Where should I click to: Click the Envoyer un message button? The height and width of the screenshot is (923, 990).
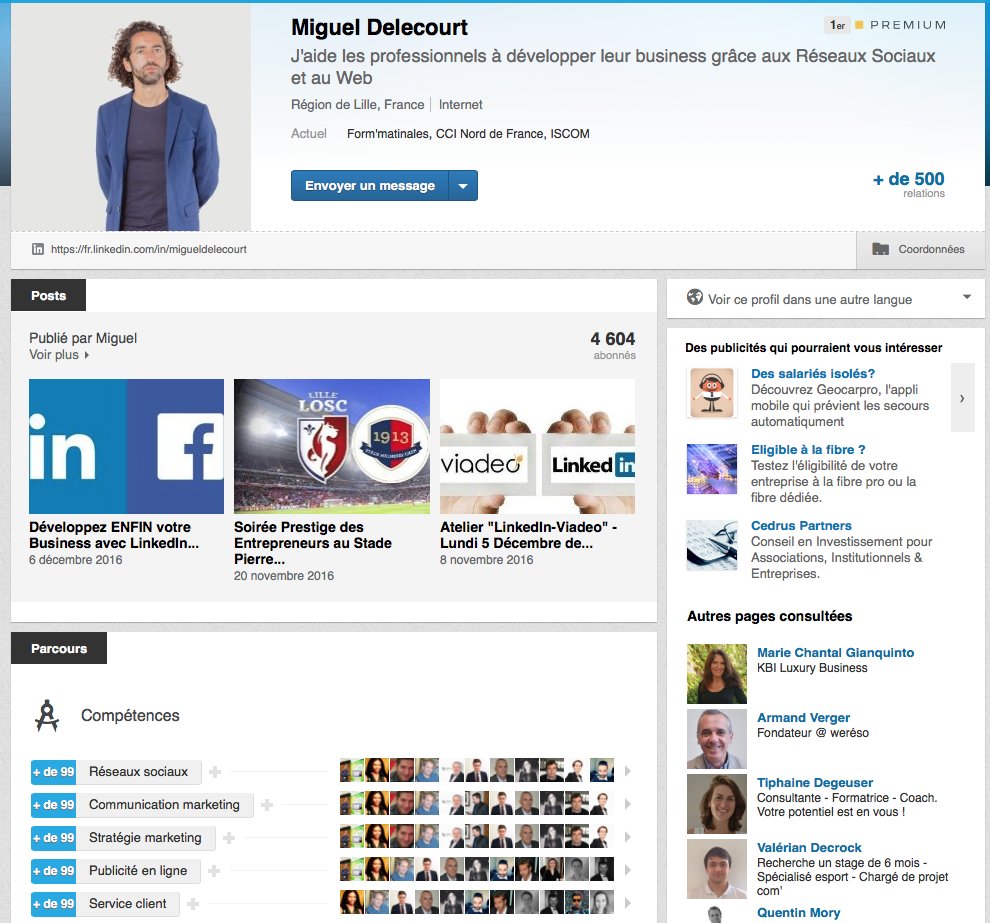click(370, 186)
